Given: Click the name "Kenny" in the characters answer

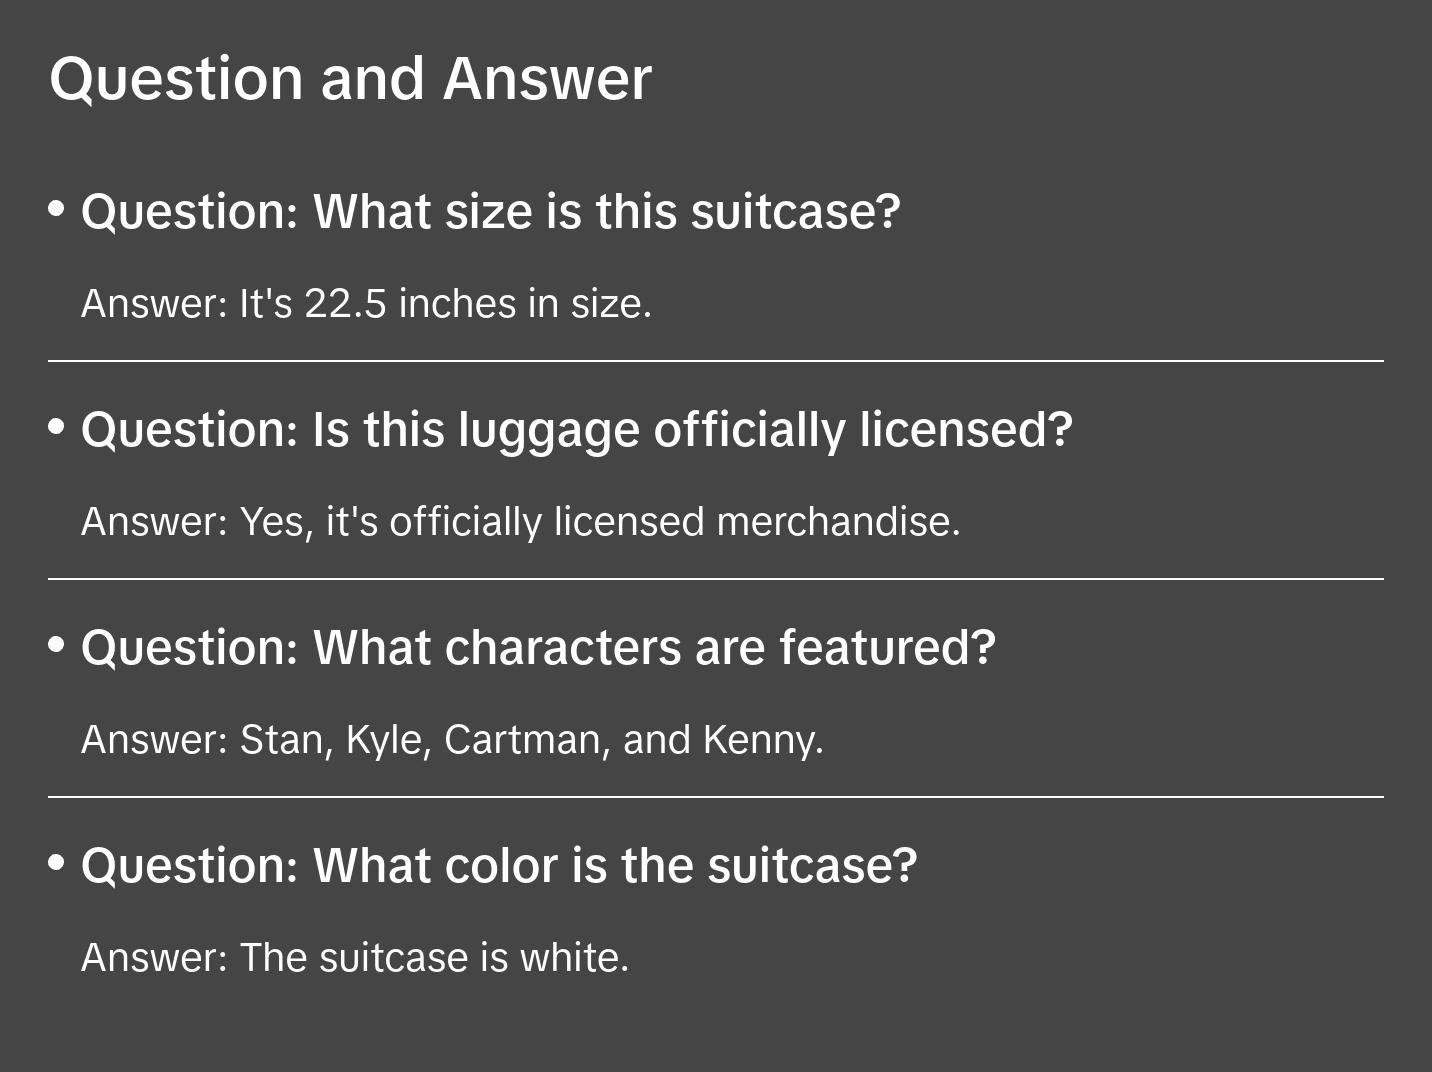Looking at the screenshot, I should click(x=759, y=740).
